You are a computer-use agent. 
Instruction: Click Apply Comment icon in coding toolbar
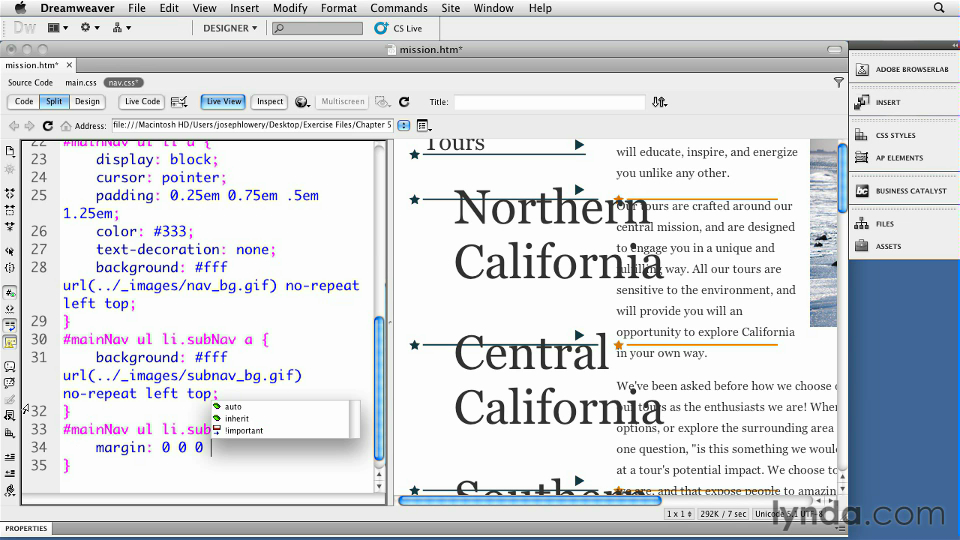[x=10, y=366]
